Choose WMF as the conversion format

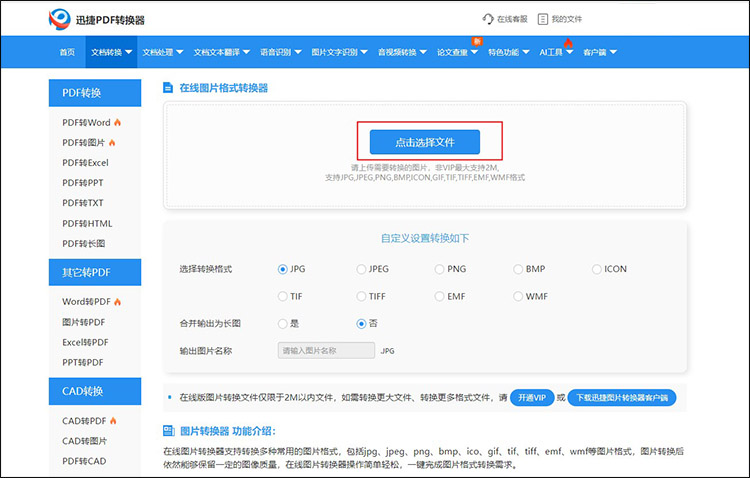(518, 297)
